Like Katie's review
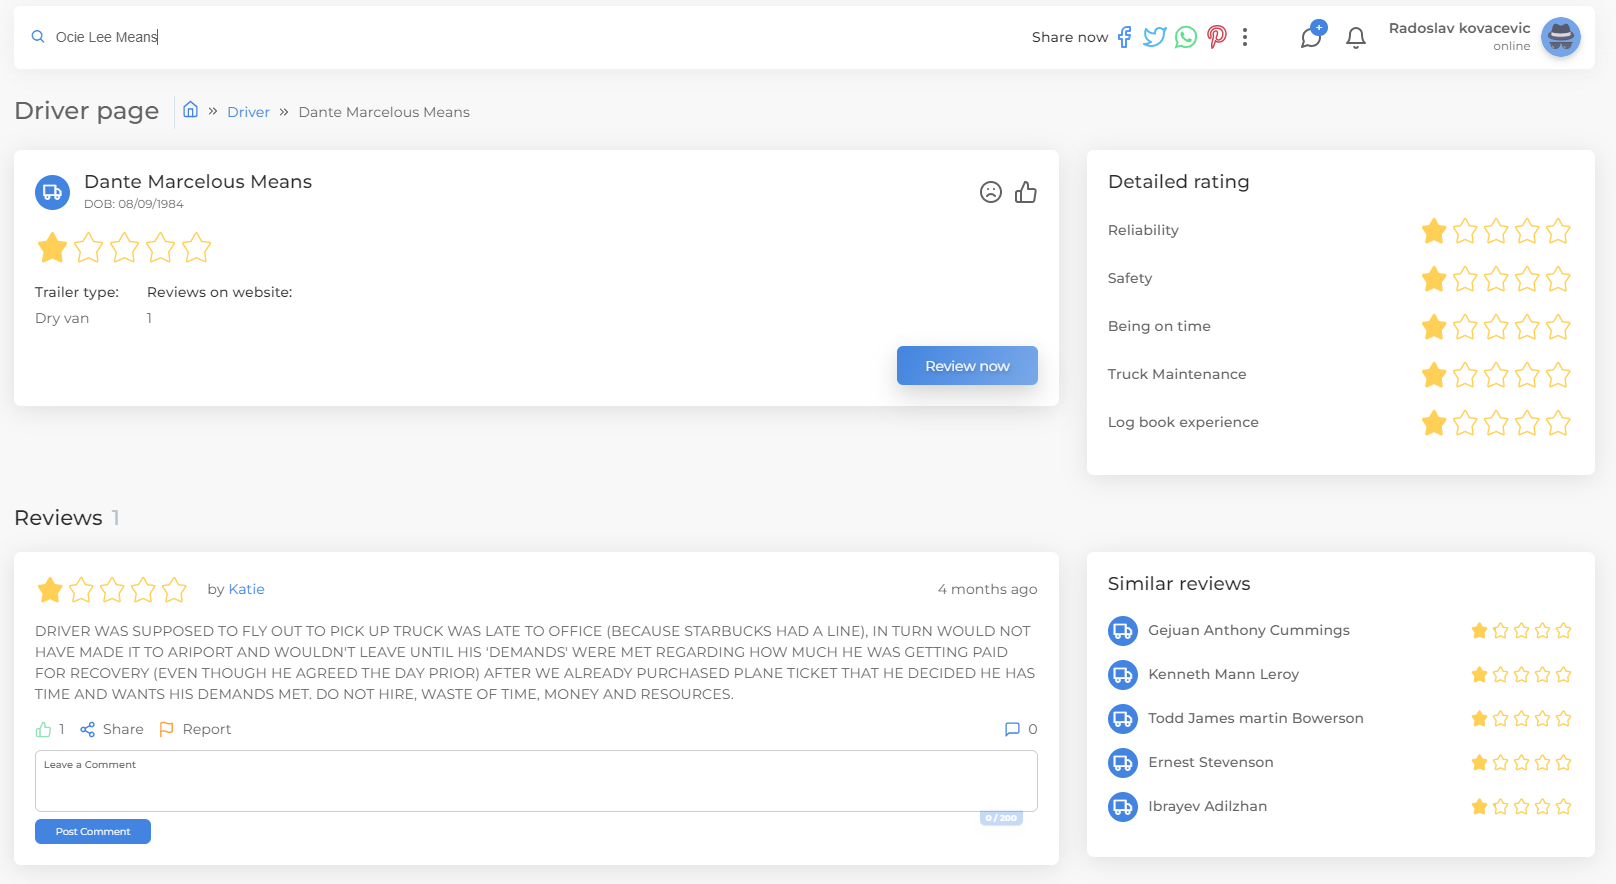This screenshot has width=1616, height=884. 44,729
